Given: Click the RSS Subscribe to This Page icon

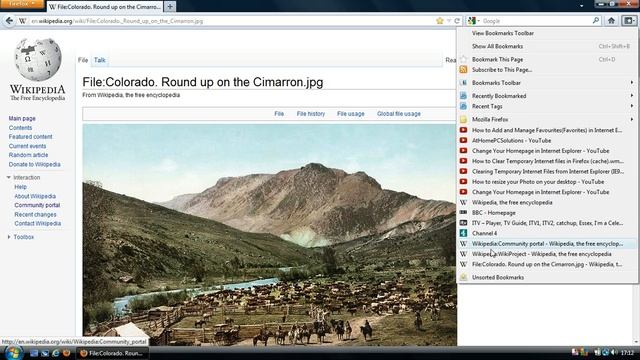Looking at the screenshot, I should 463,70.
